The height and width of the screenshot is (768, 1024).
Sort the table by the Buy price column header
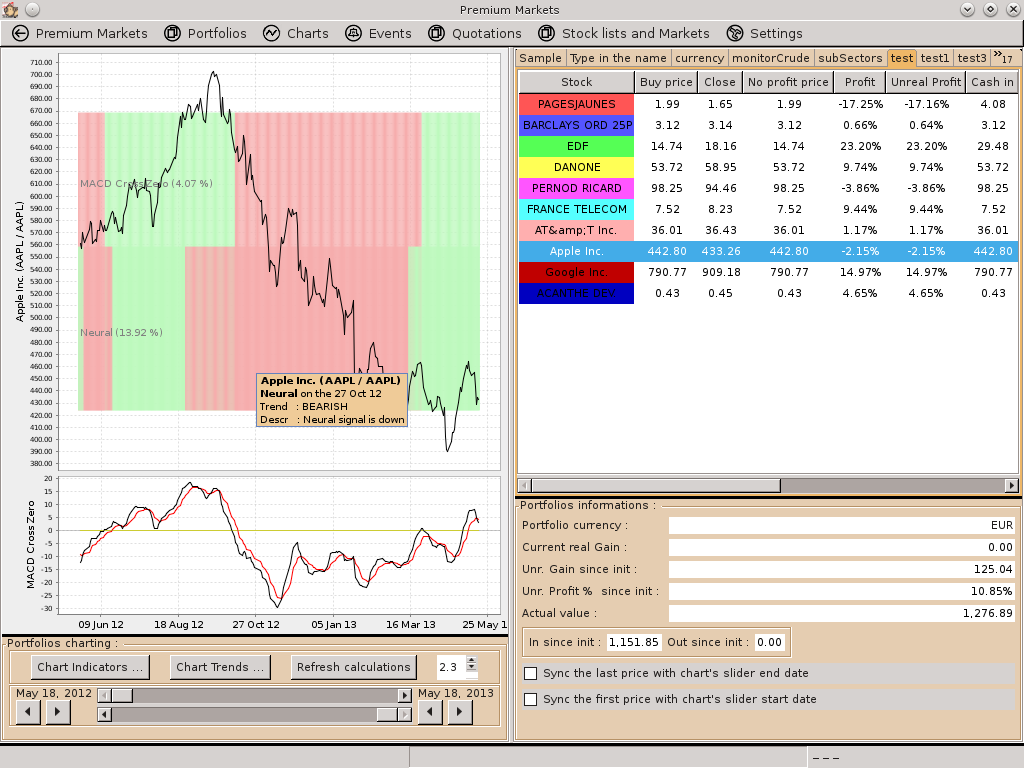(x=666, y=82)
